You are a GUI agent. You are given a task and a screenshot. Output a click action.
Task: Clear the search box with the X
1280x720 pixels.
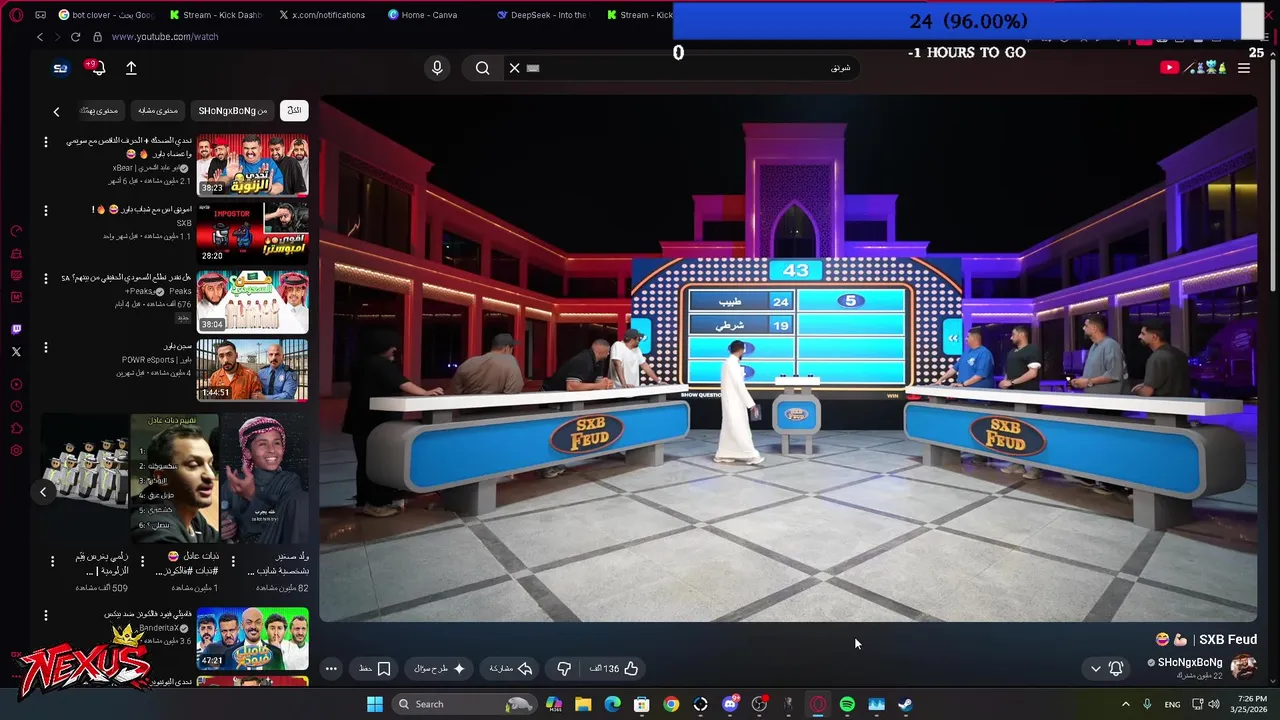click(x=514, y=68)
